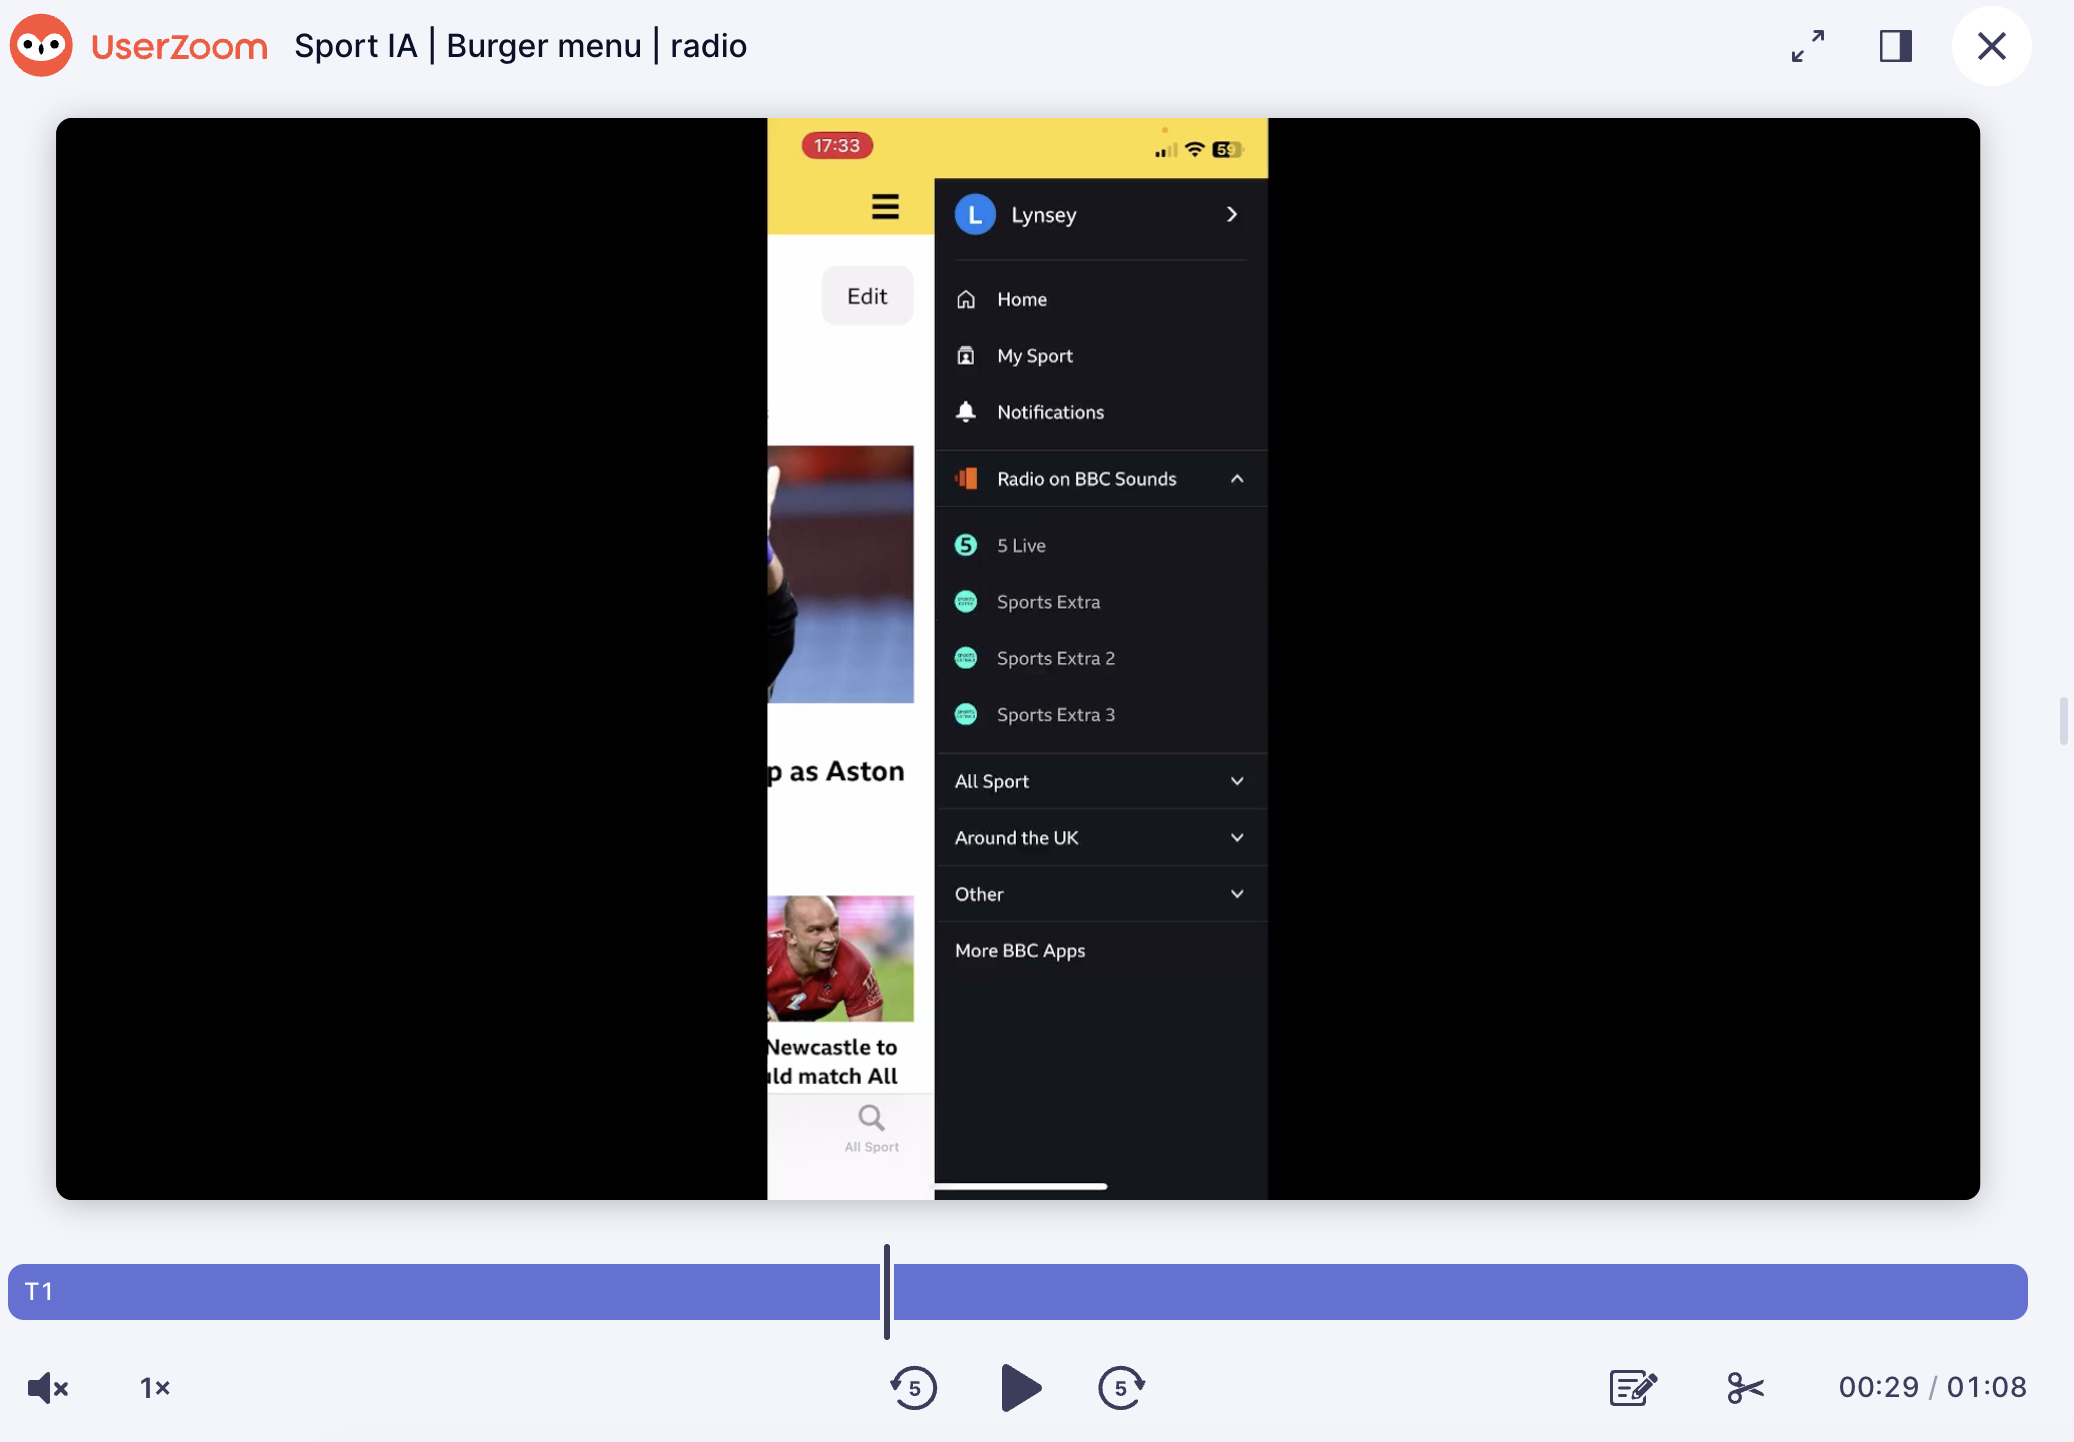
Task: Click the 'Sport IA | Burger menu | radio' title
Action: 521,46
